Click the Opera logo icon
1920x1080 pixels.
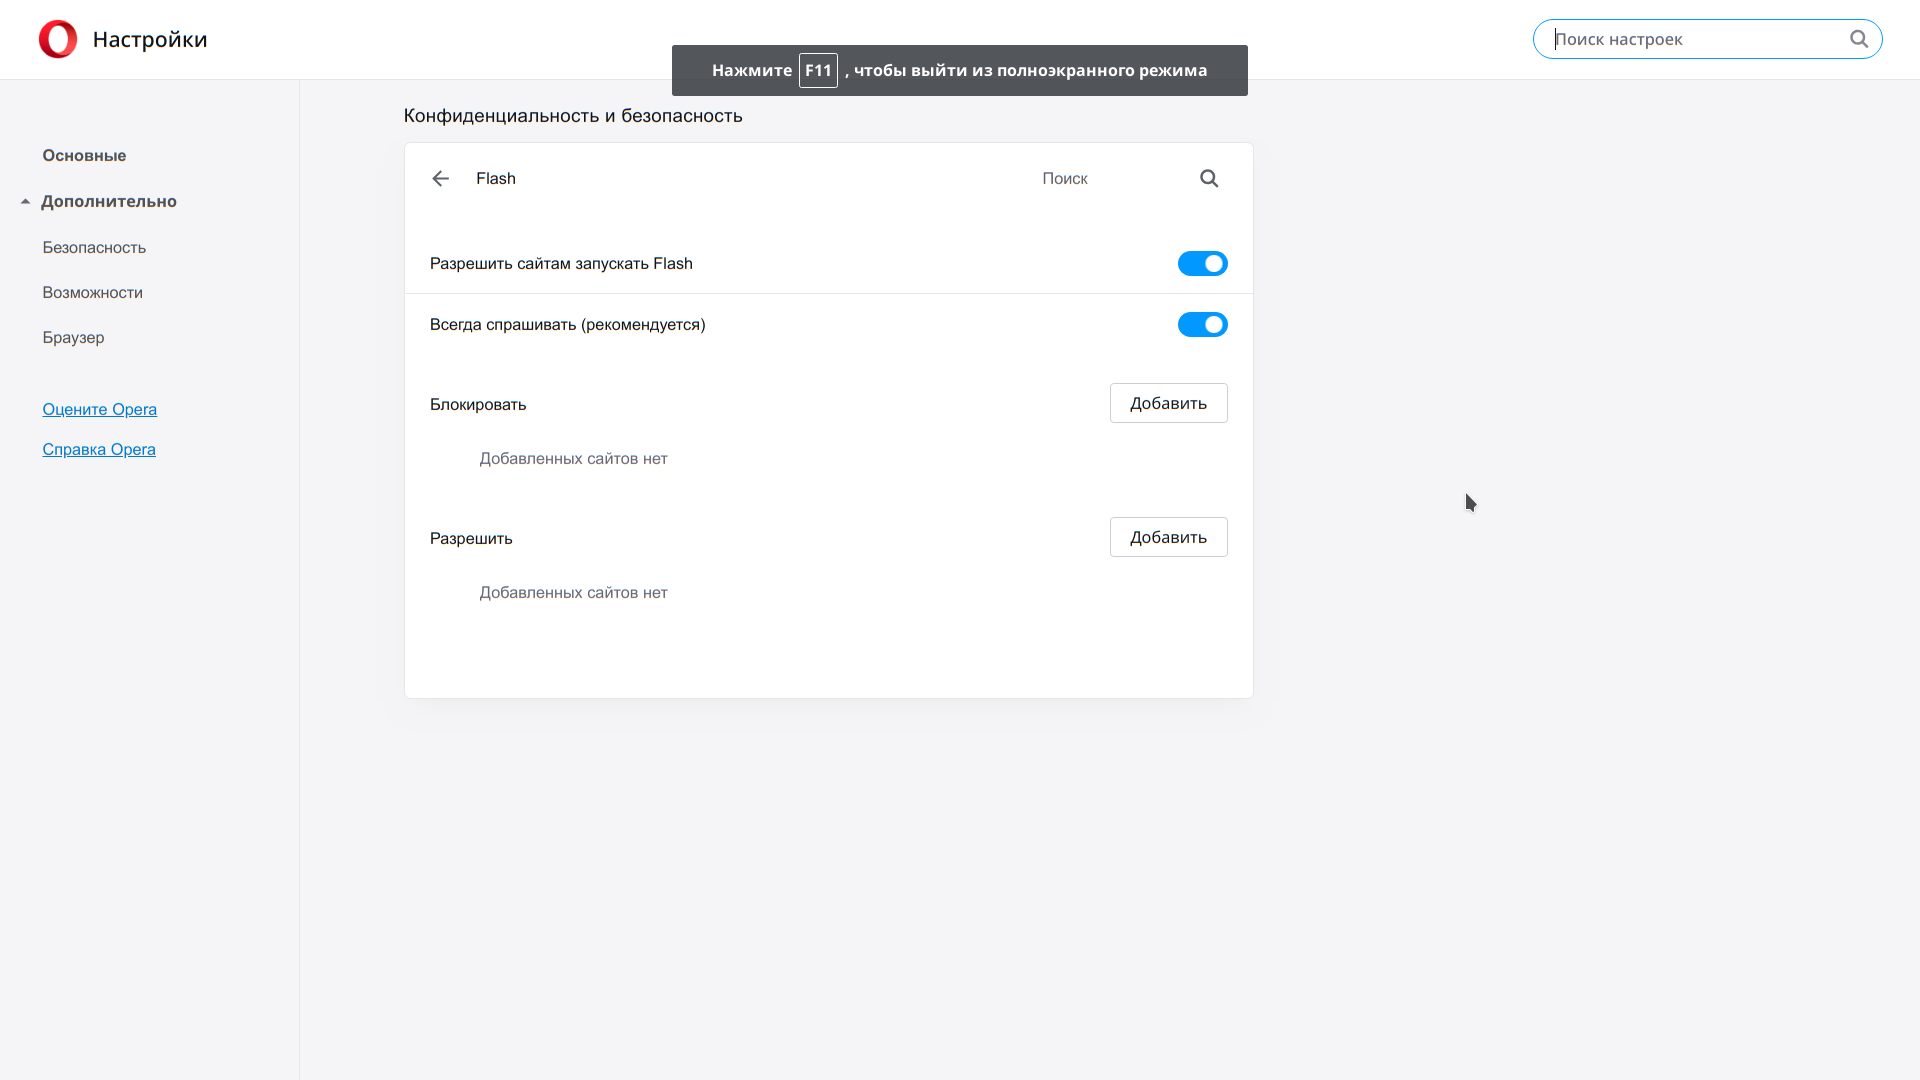coord(58,39)
